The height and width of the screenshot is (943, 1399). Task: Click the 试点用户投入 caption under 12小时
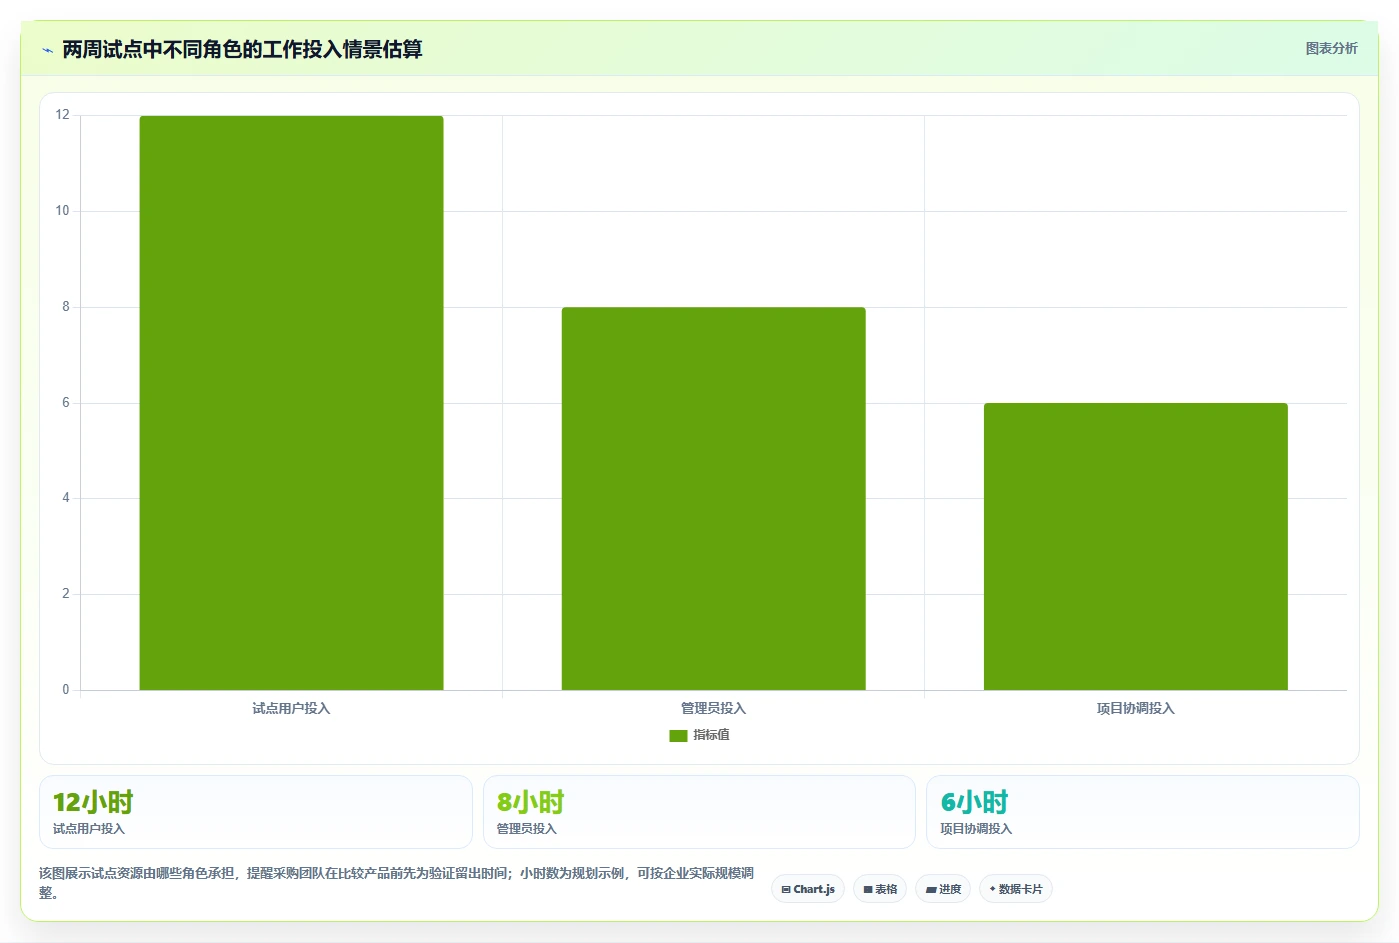89,829
